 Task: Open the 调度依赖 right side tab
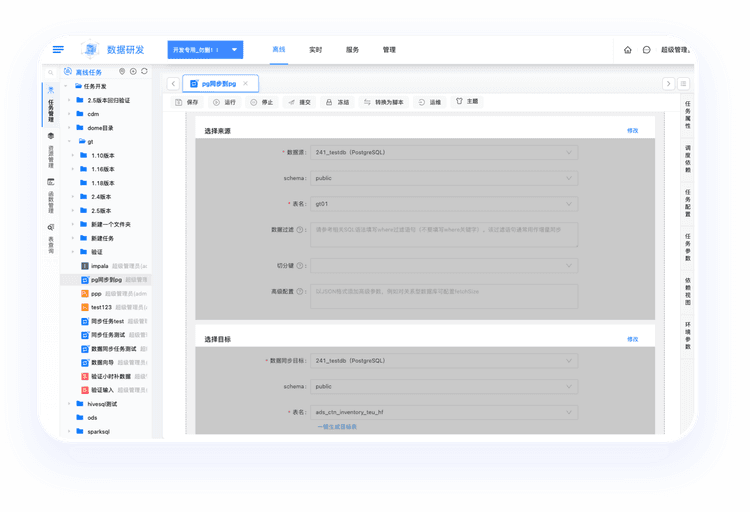coord(687,158)
